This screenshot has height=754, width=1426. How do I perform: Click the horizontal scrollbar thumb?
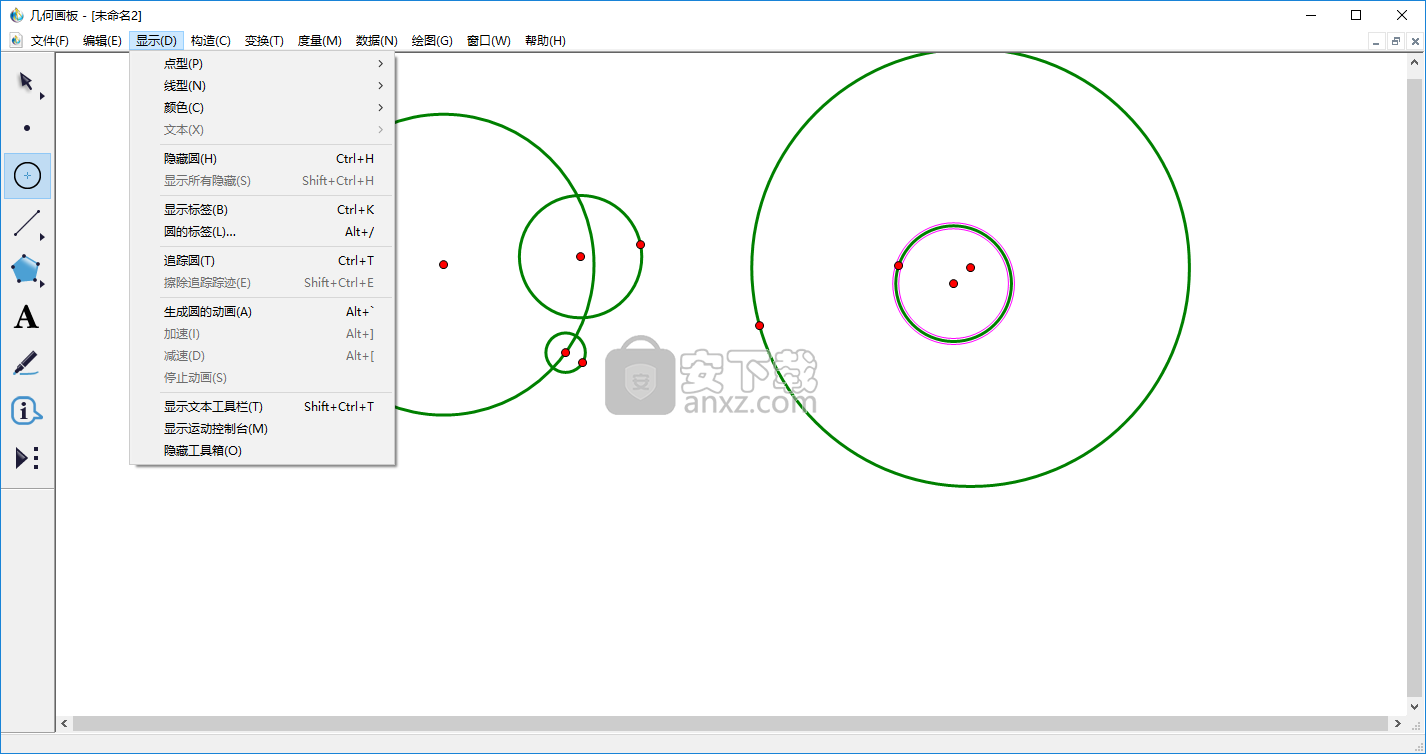(730, 723)
